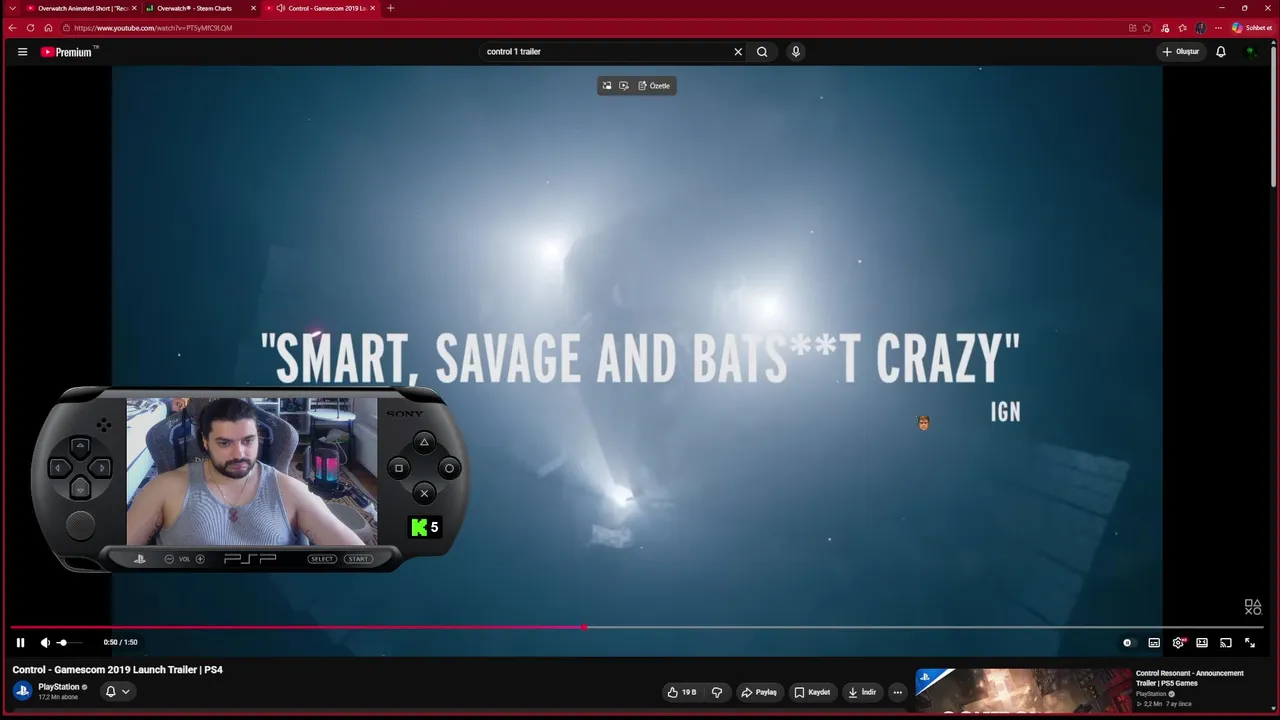Switch to Overwatch Animated Short tab
This screenshot has height=720, width=1280.
(80, 8)
